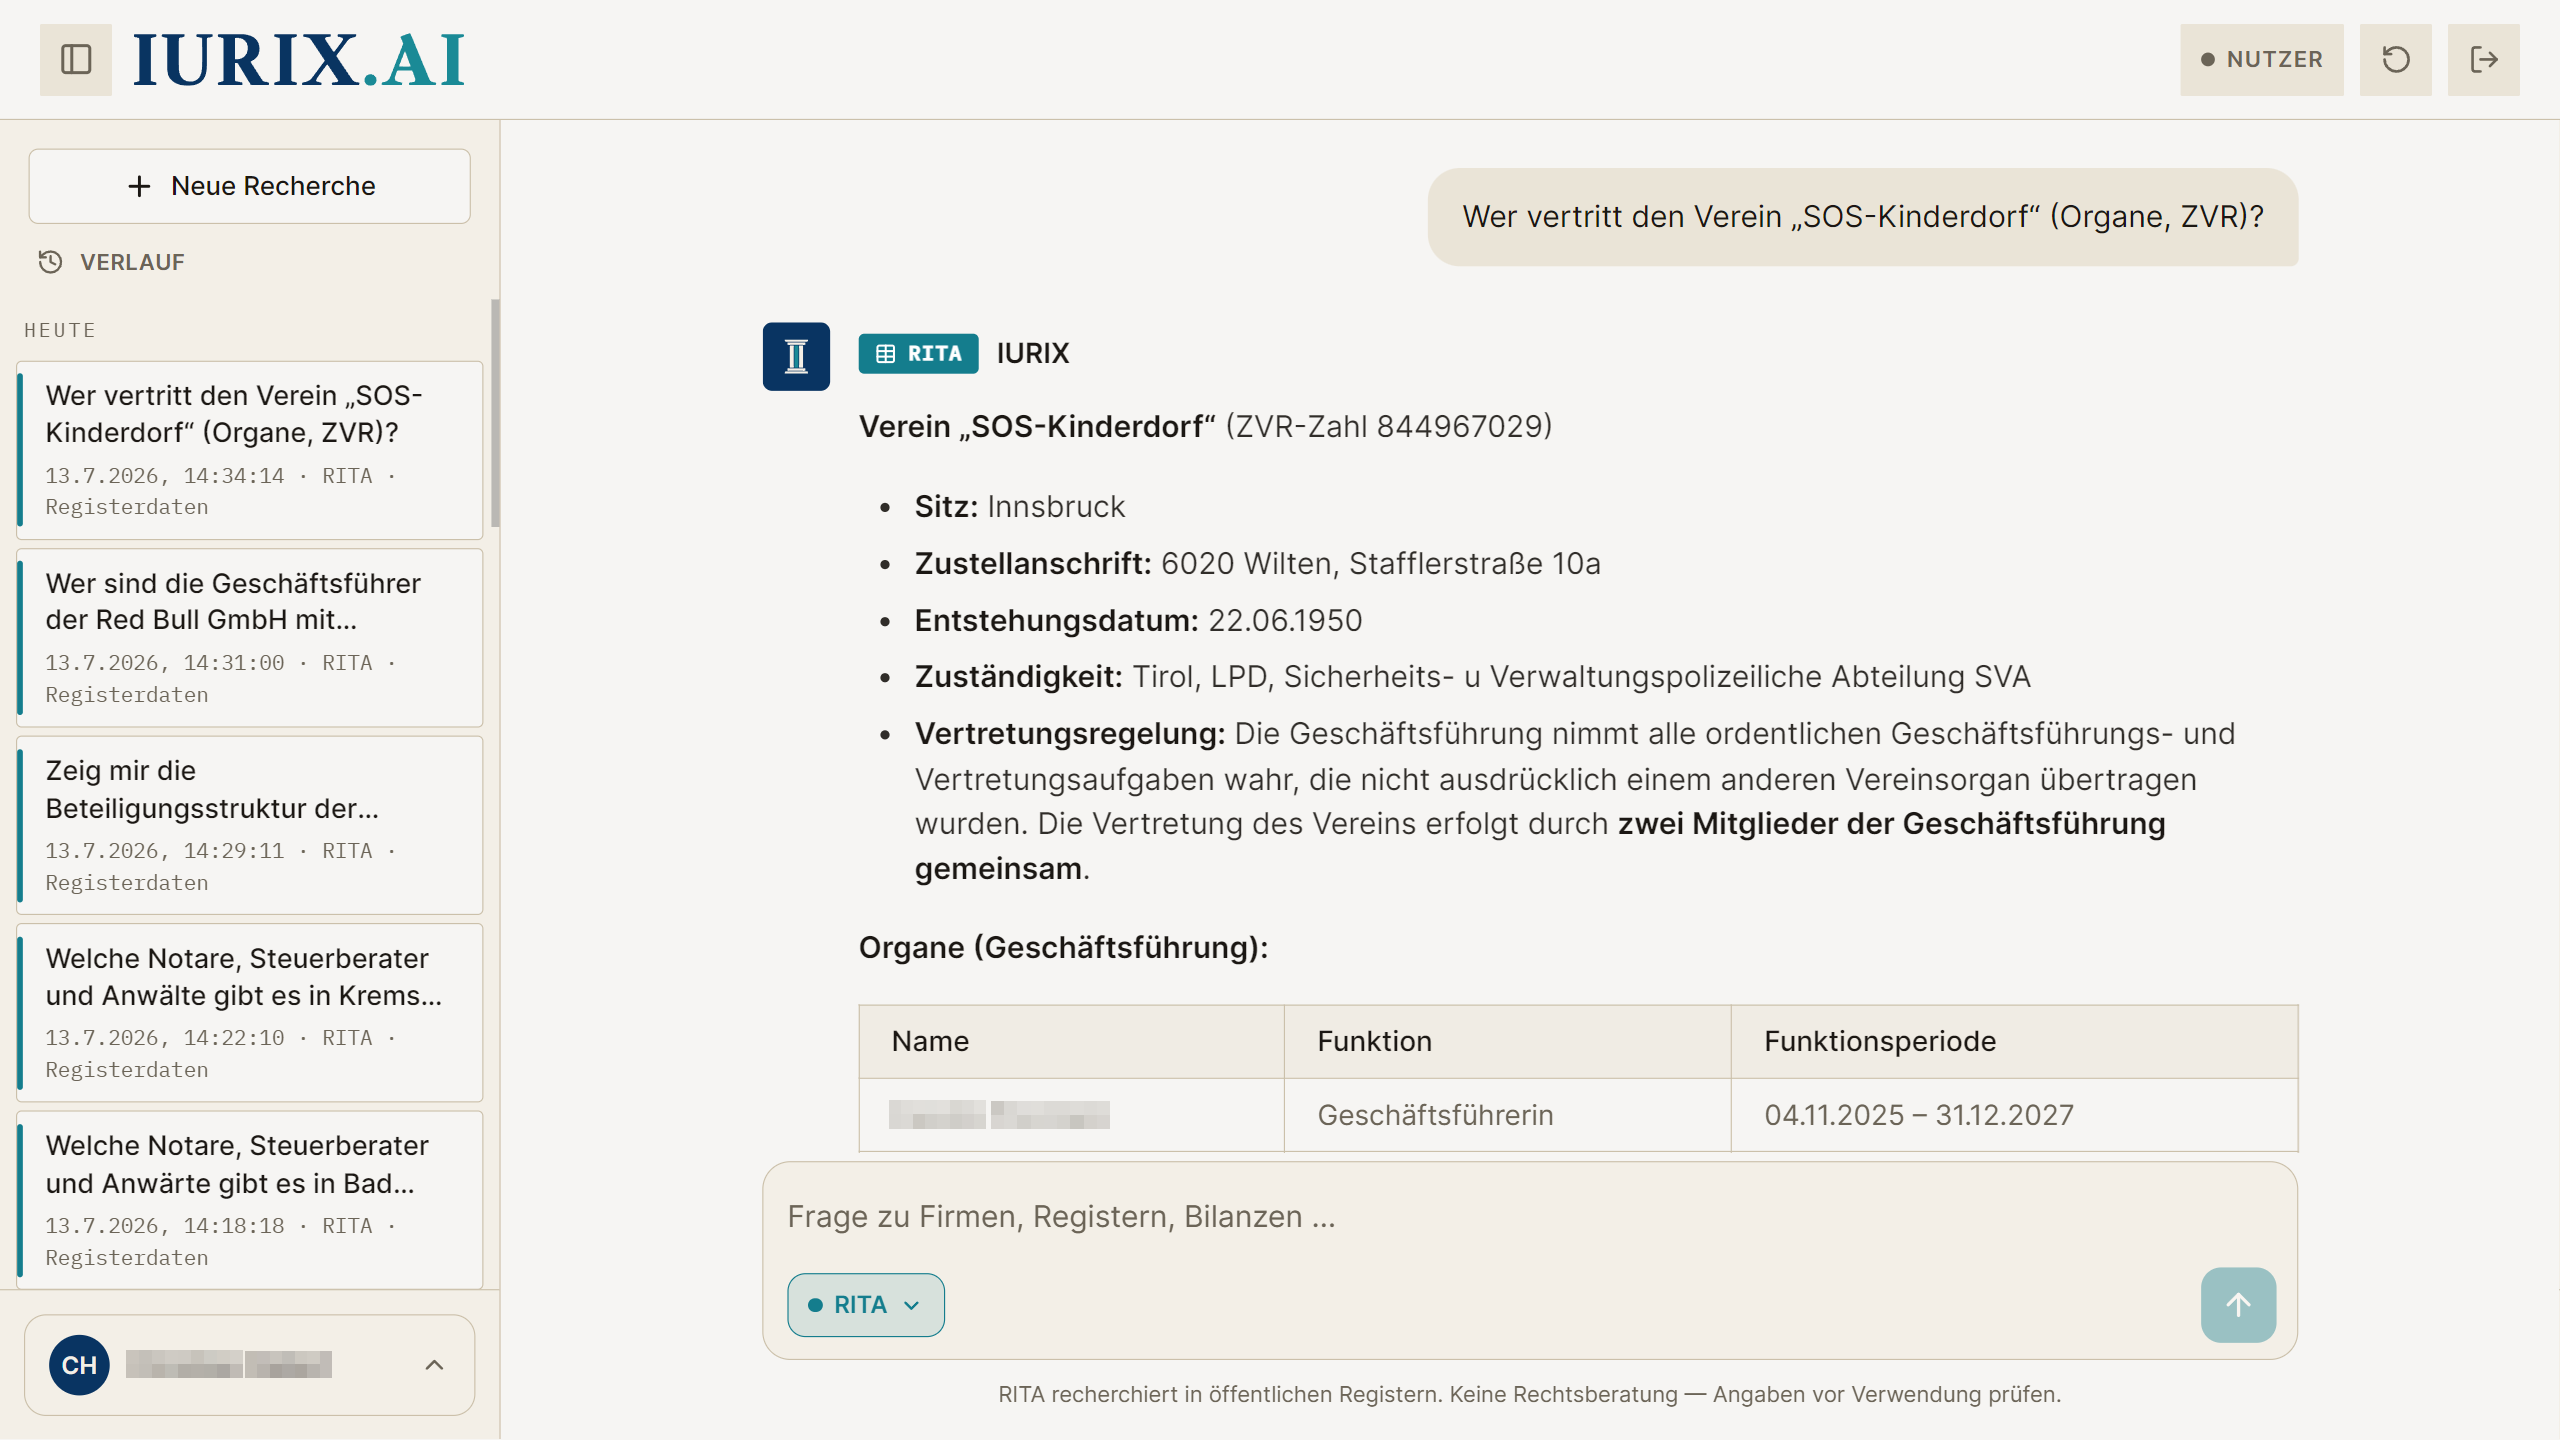Focus the Frage zu Firmen input field
This screenshot has width=2560, height=1440.
click(x=1530, y=1217)
